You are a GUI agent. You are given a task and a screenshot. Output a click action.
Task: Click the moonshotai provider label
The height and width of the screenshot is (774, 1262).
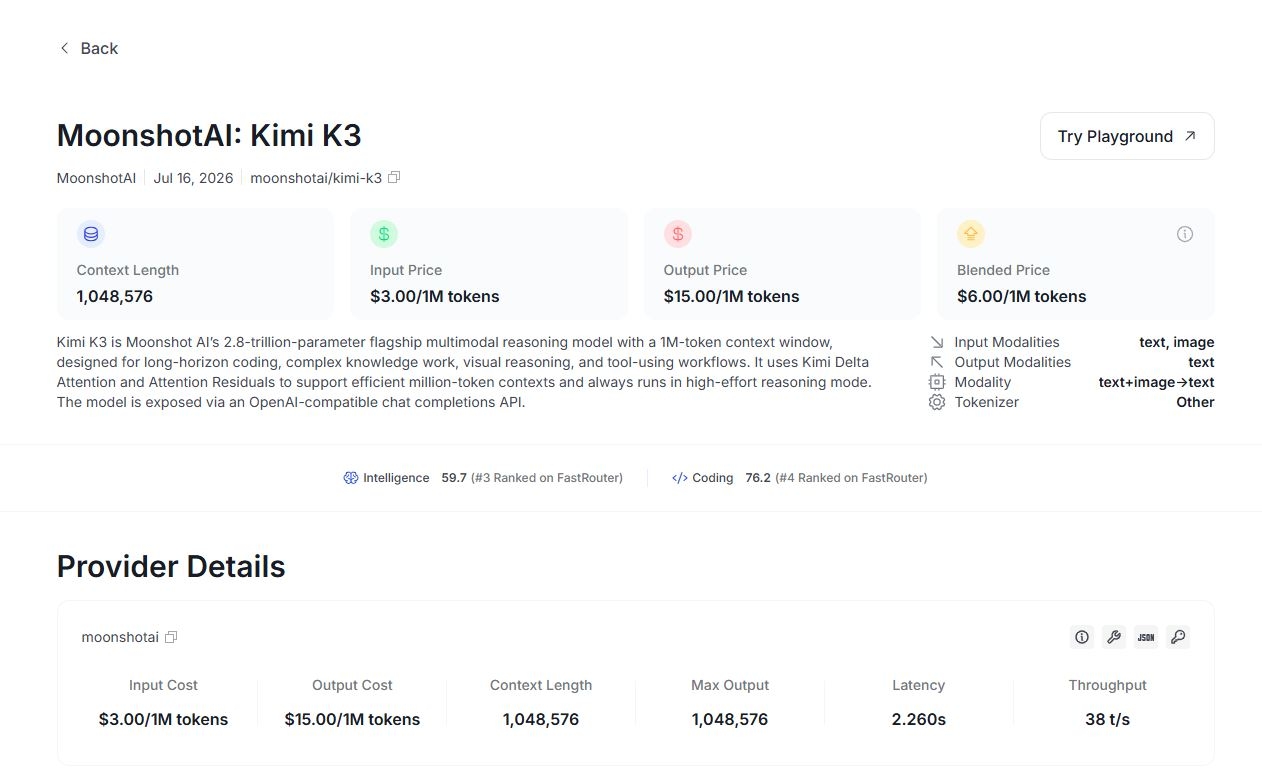(x=120, y=637)
